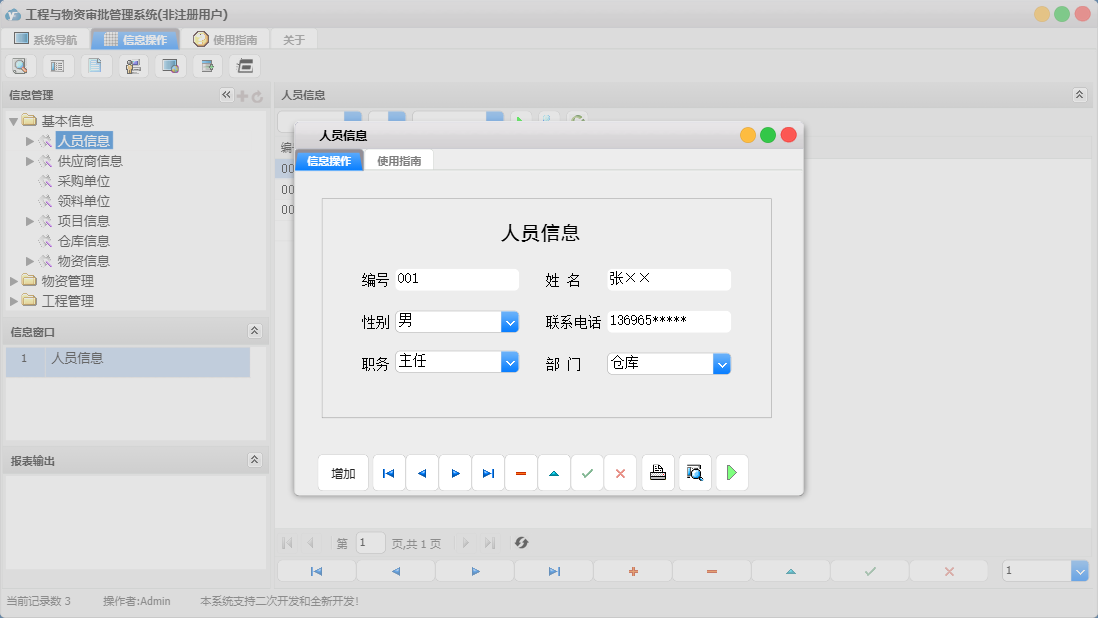Image resolution: width=1098 pixels, height=618 pixels.
Task: Click the green execute arrow in the dialog
Action: [x=731, y=472]
